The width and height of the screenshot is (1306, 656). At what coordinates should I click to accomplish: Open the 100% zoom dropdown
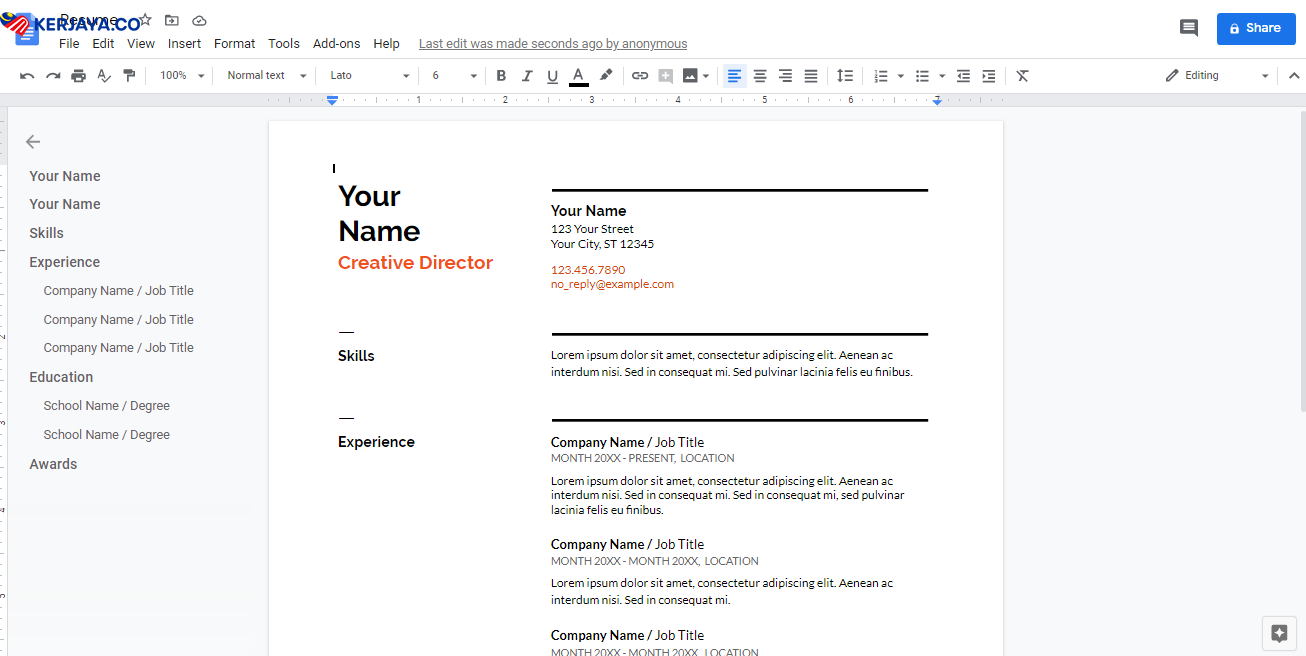coord(182,76)
